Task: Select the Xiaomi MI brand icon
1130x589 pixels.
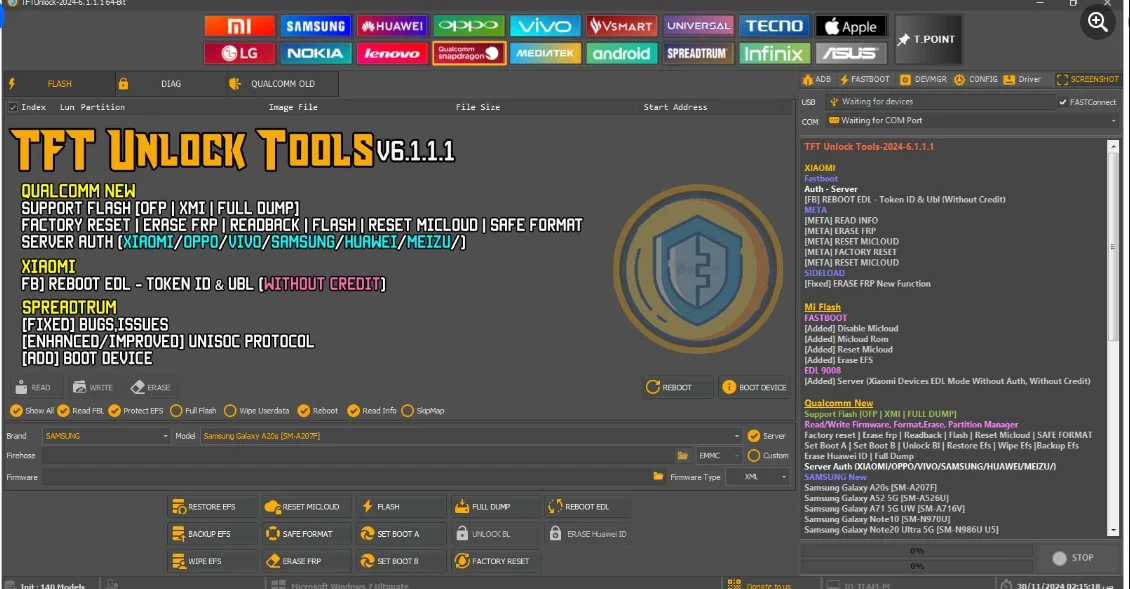Action: 239,26
